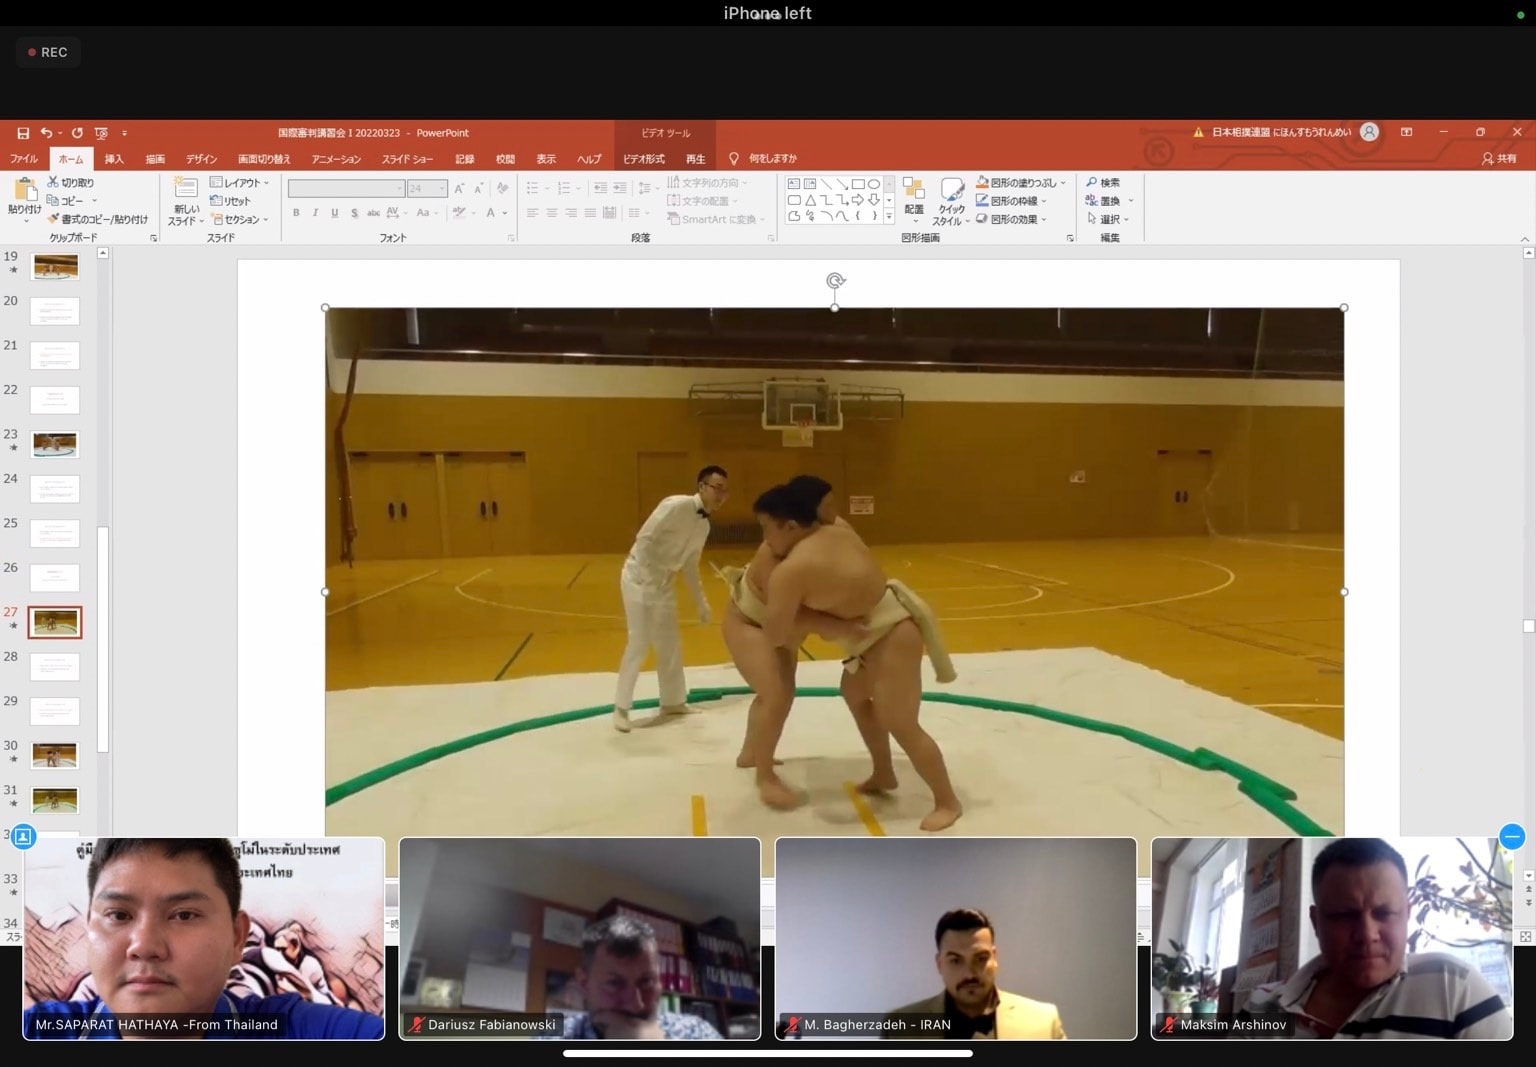
Task: Select slide 23 thumbnail
Action: pyautogui.click(x=55, y=444)
